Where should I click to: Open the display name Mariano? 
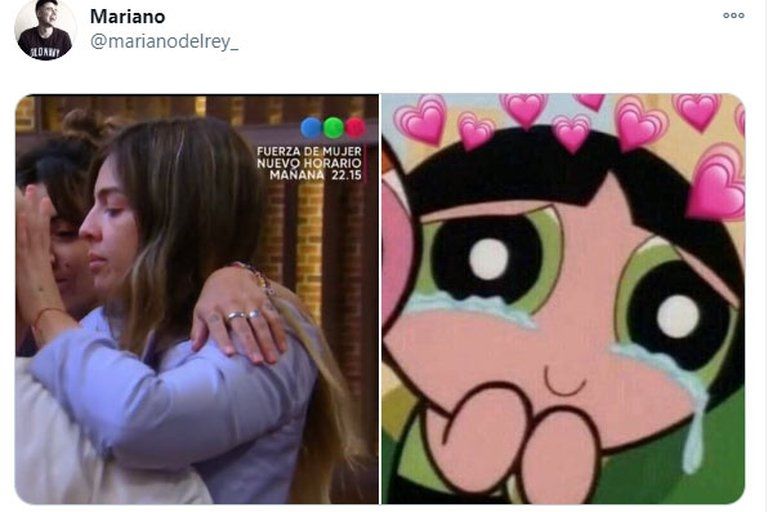coord(127,17)
